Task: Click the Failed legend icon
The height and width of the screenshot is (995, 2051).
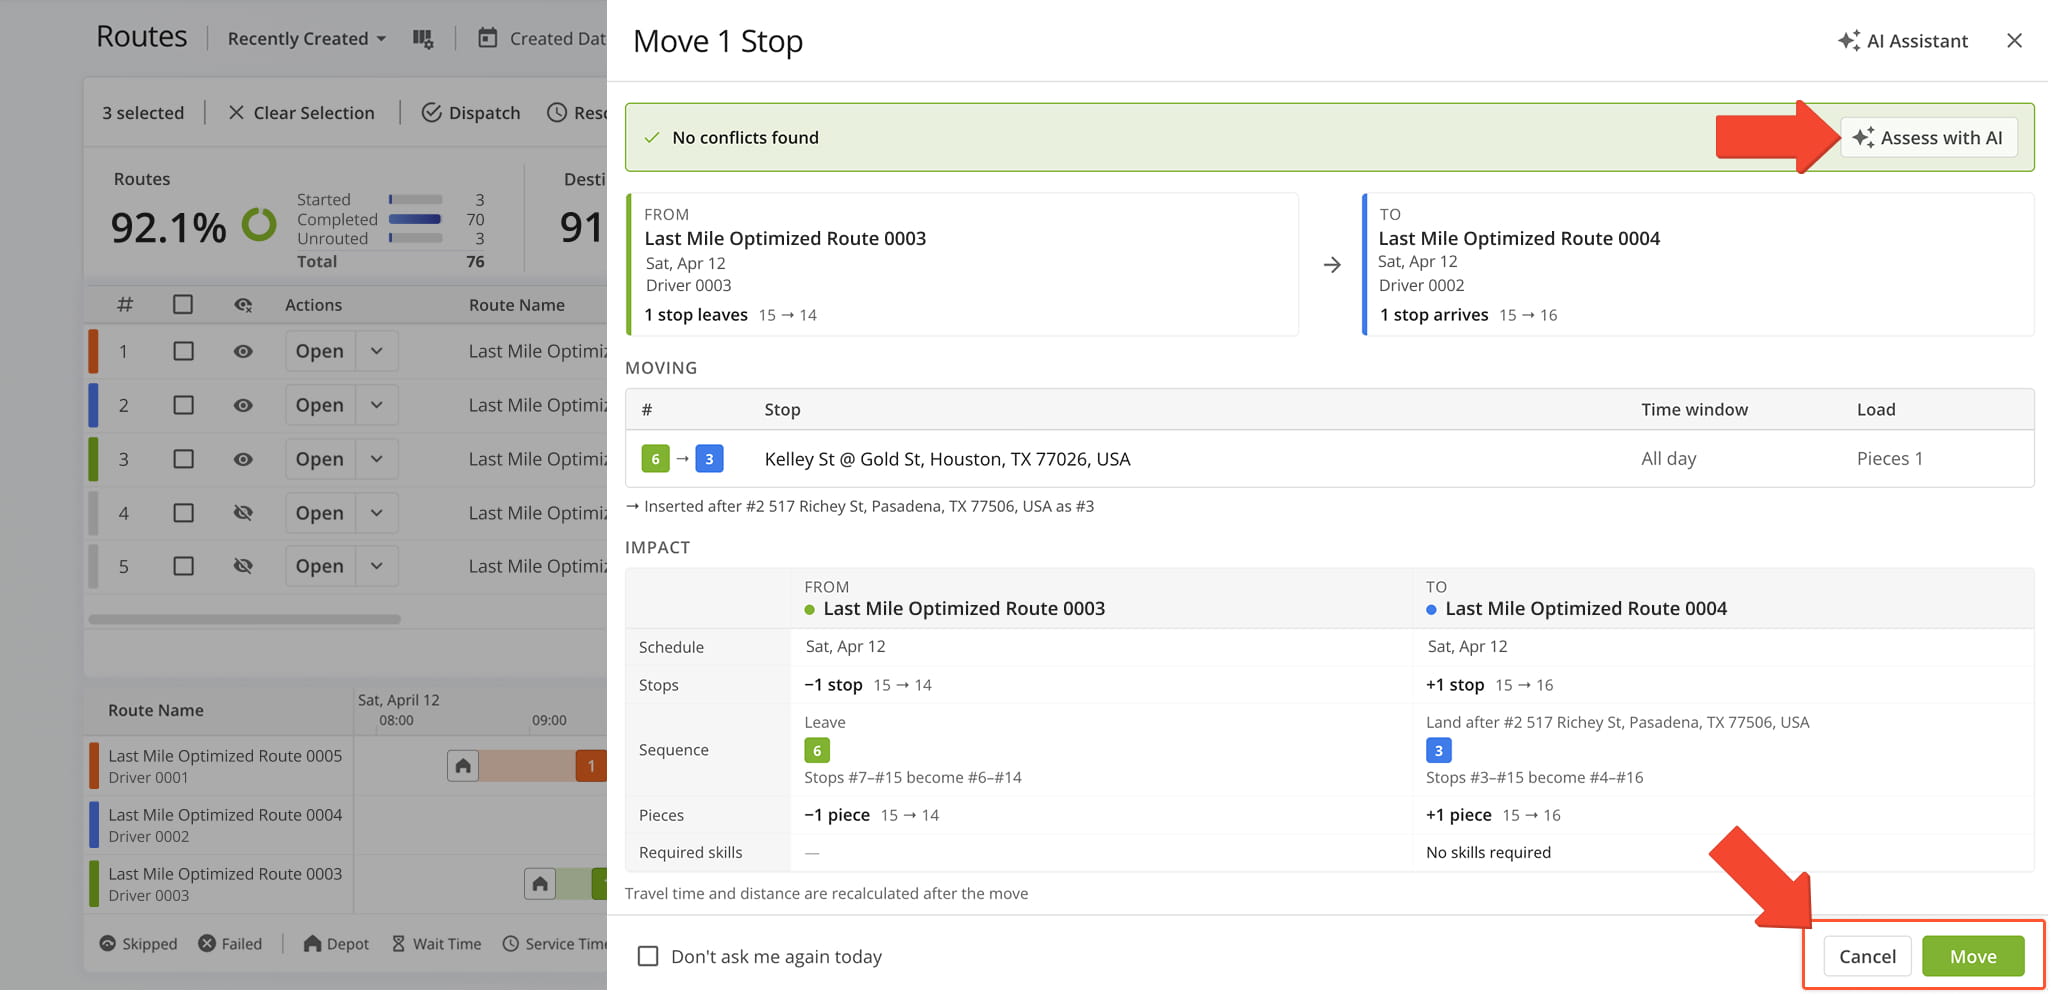Action: (207, 943)
